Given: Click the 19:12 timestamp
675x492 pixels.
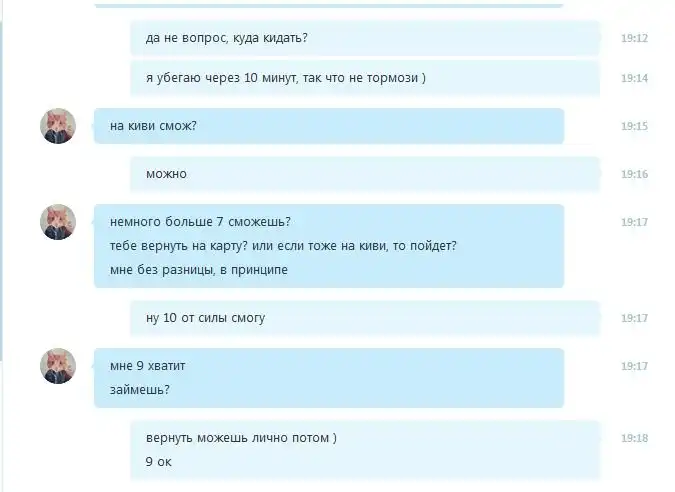Looking at the screenshot, I should click(634, 38).
